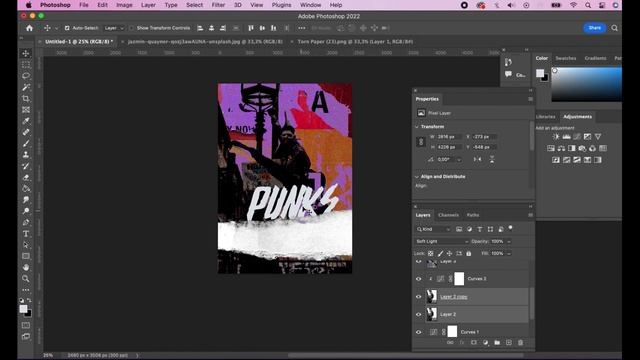640x360 pixels.
Task: Create a new layer icon
Action: coord(509,343)
